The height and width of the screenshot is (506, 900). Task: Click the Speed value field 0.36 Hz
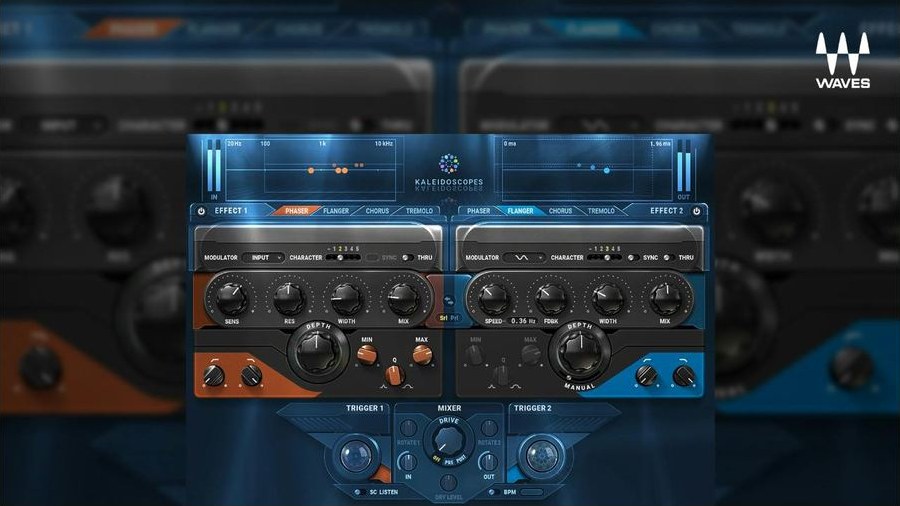coord(523,321)
